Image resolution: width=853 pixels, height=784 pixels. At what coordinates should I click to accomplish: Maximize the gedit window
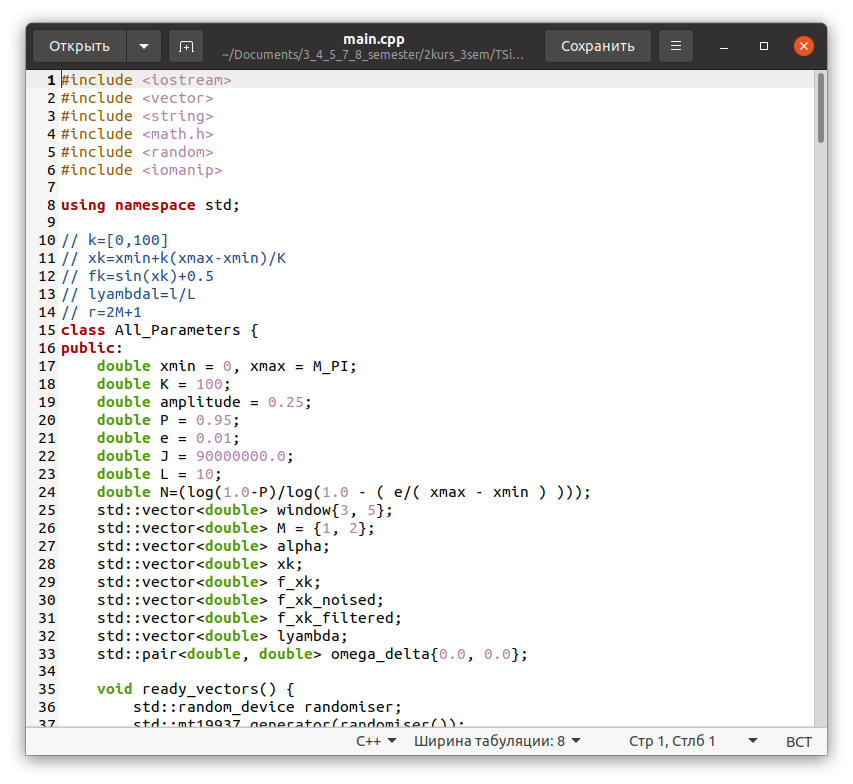(764, 46)
